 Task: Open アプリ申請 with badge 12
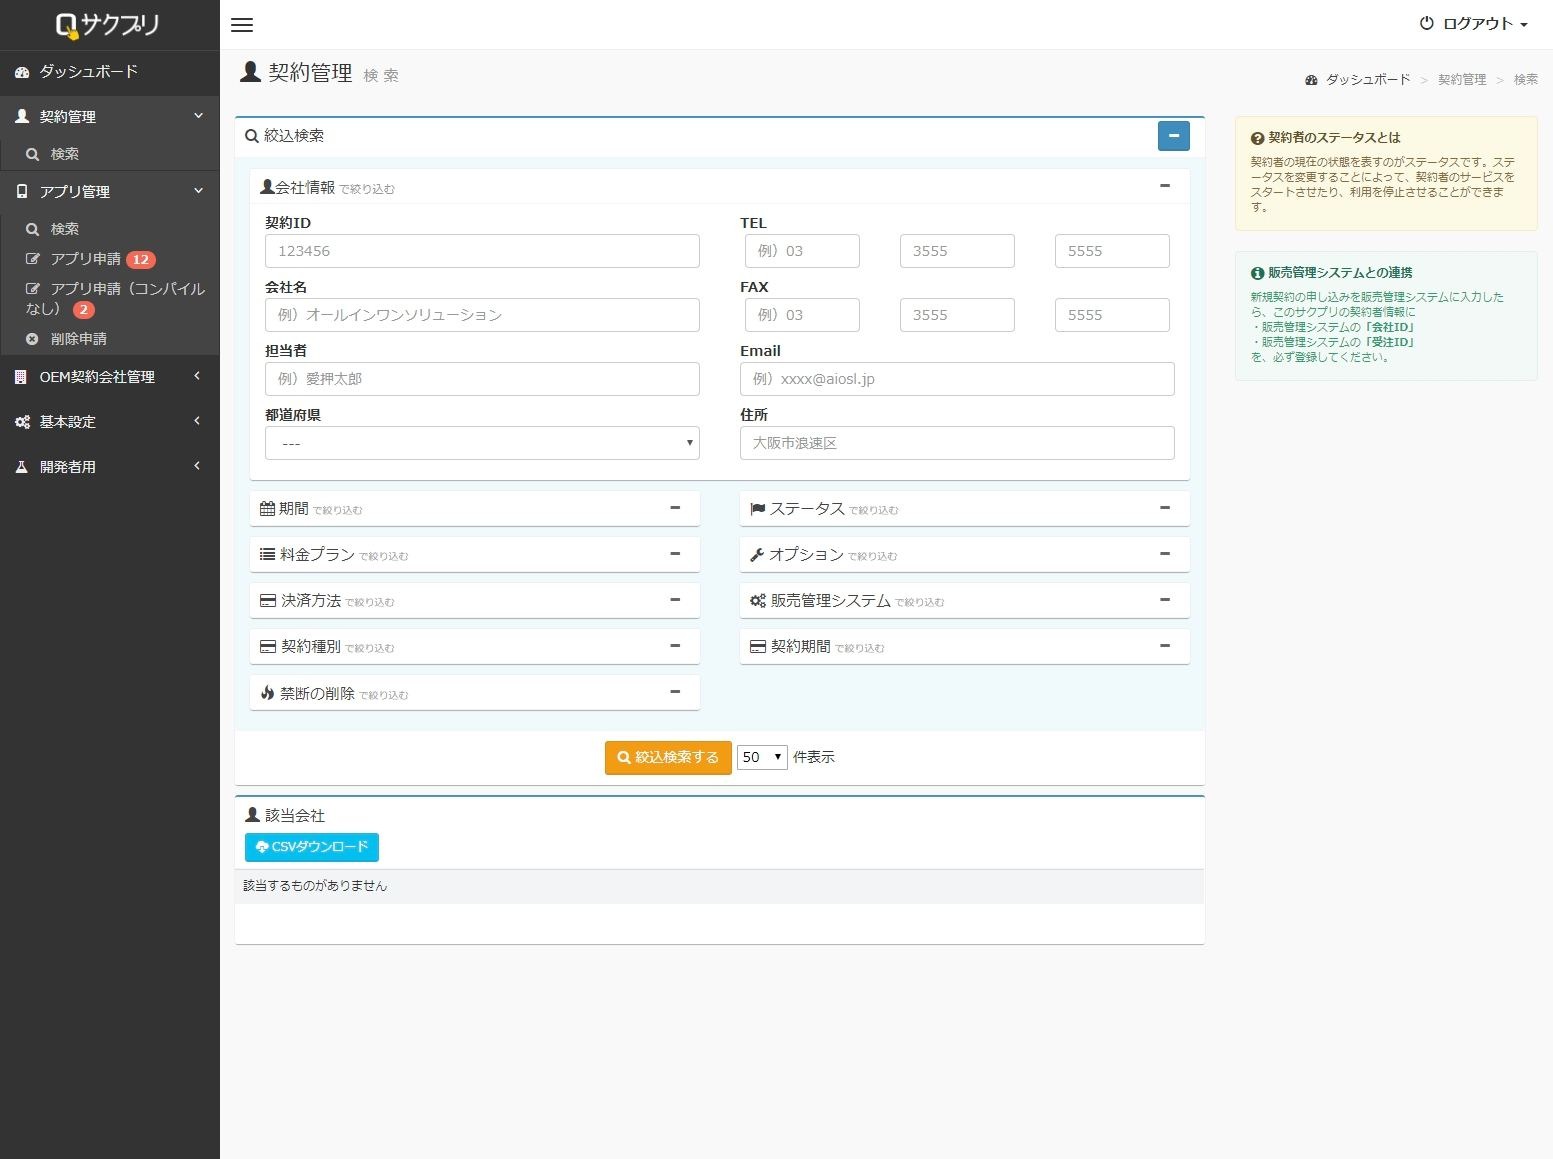pyautogui.click(x=110, y=259)
